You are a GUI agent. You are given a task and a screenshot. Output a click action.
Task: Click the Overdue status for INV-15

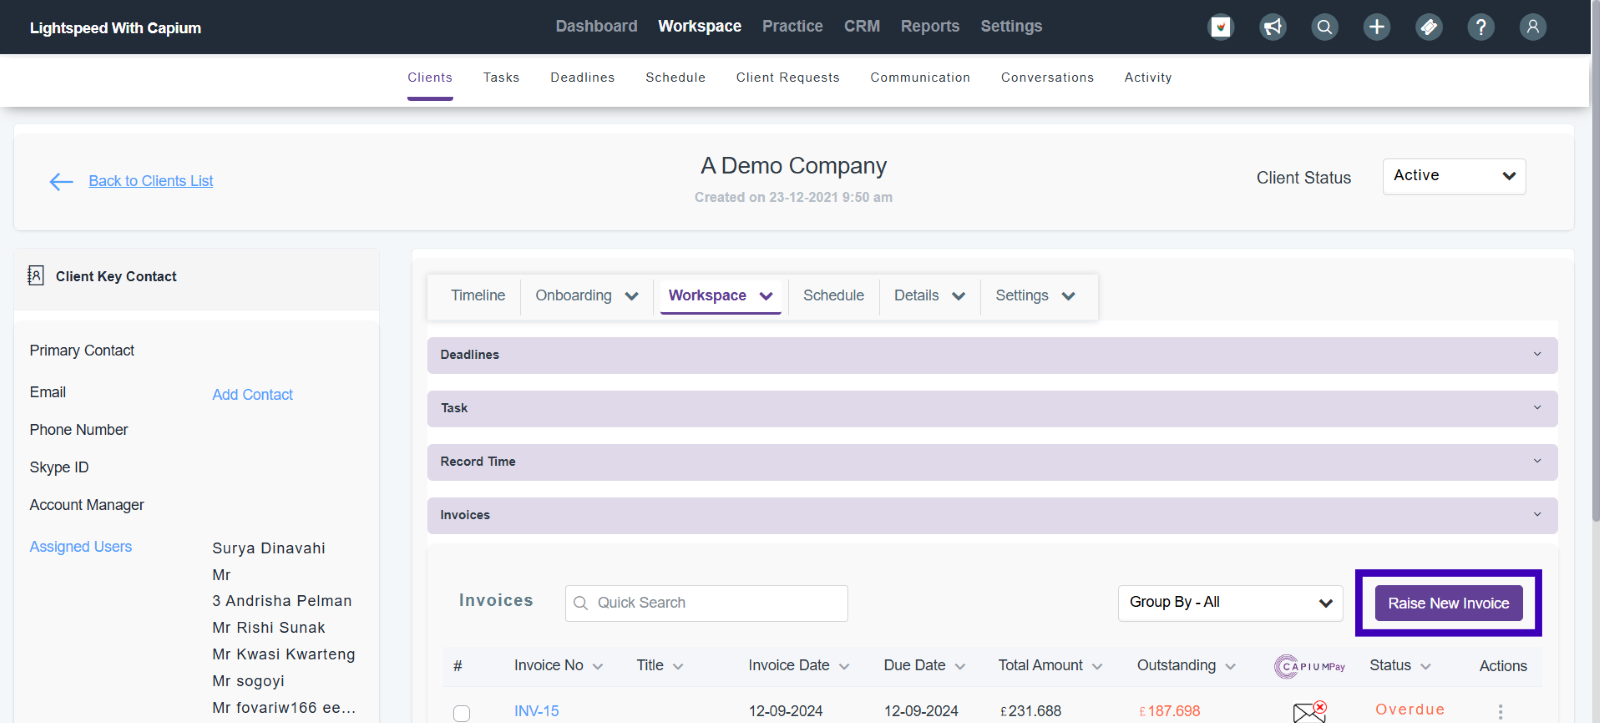pos(1410,710)
